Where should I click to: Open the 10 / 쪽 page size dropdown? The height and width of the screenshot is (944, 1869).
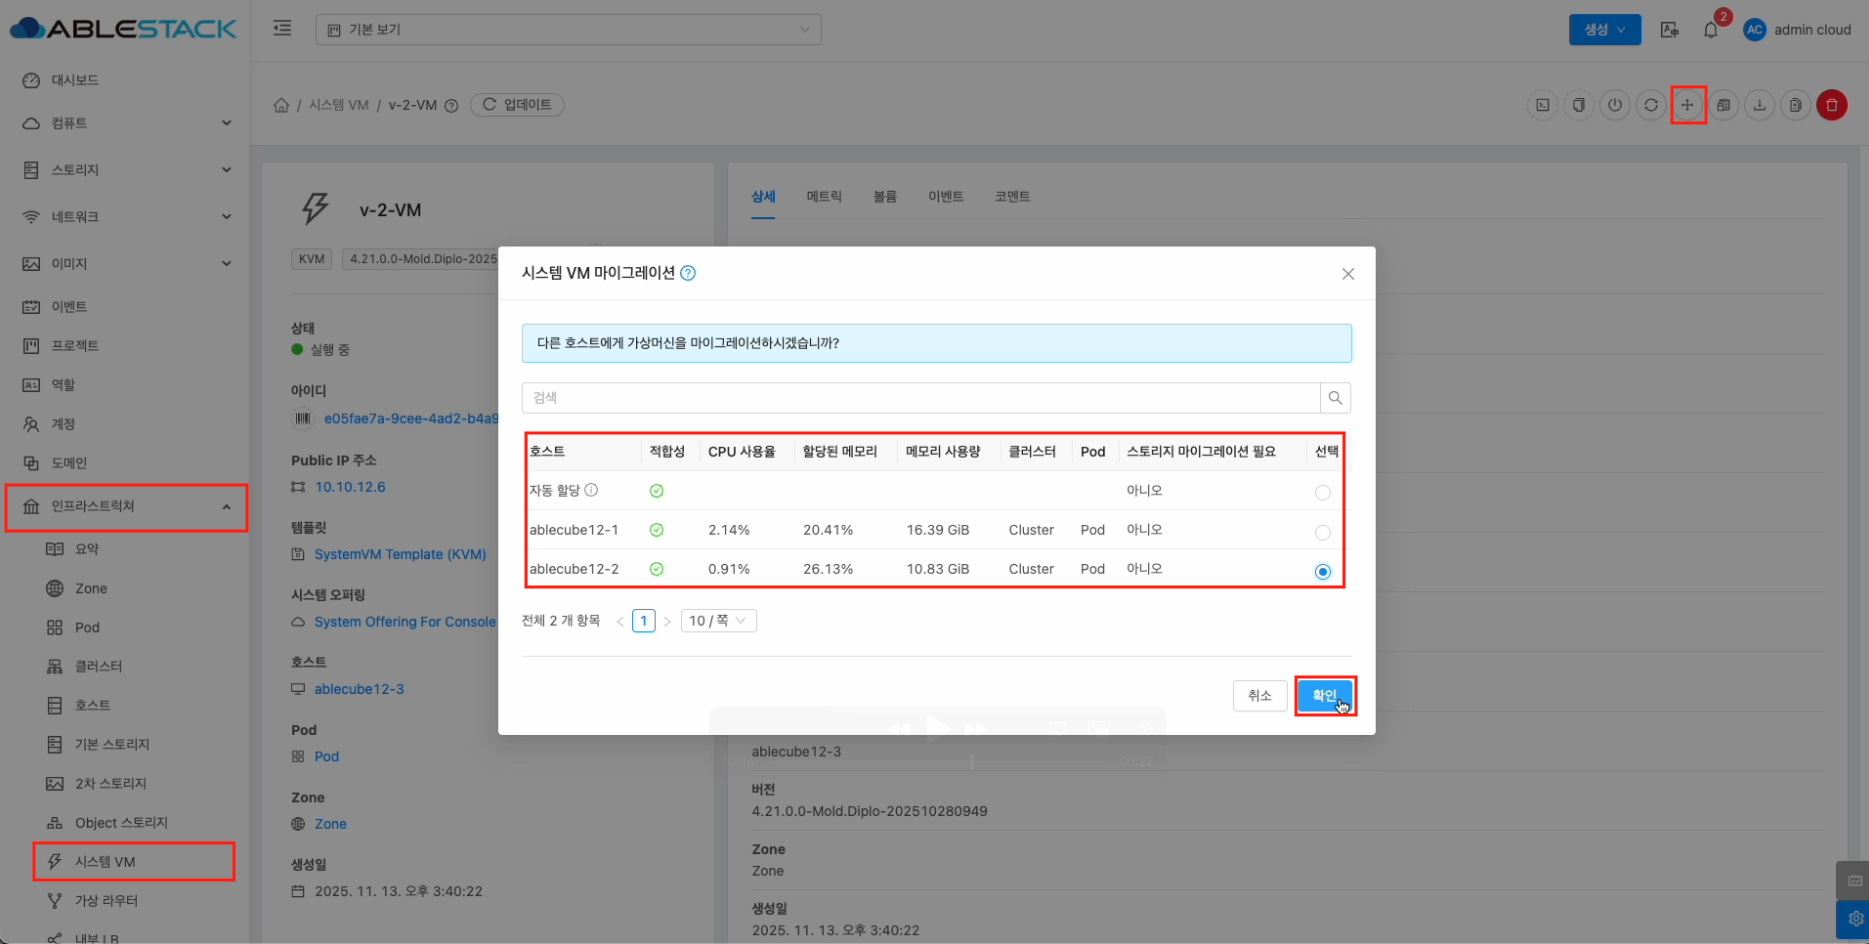point(718,621)
